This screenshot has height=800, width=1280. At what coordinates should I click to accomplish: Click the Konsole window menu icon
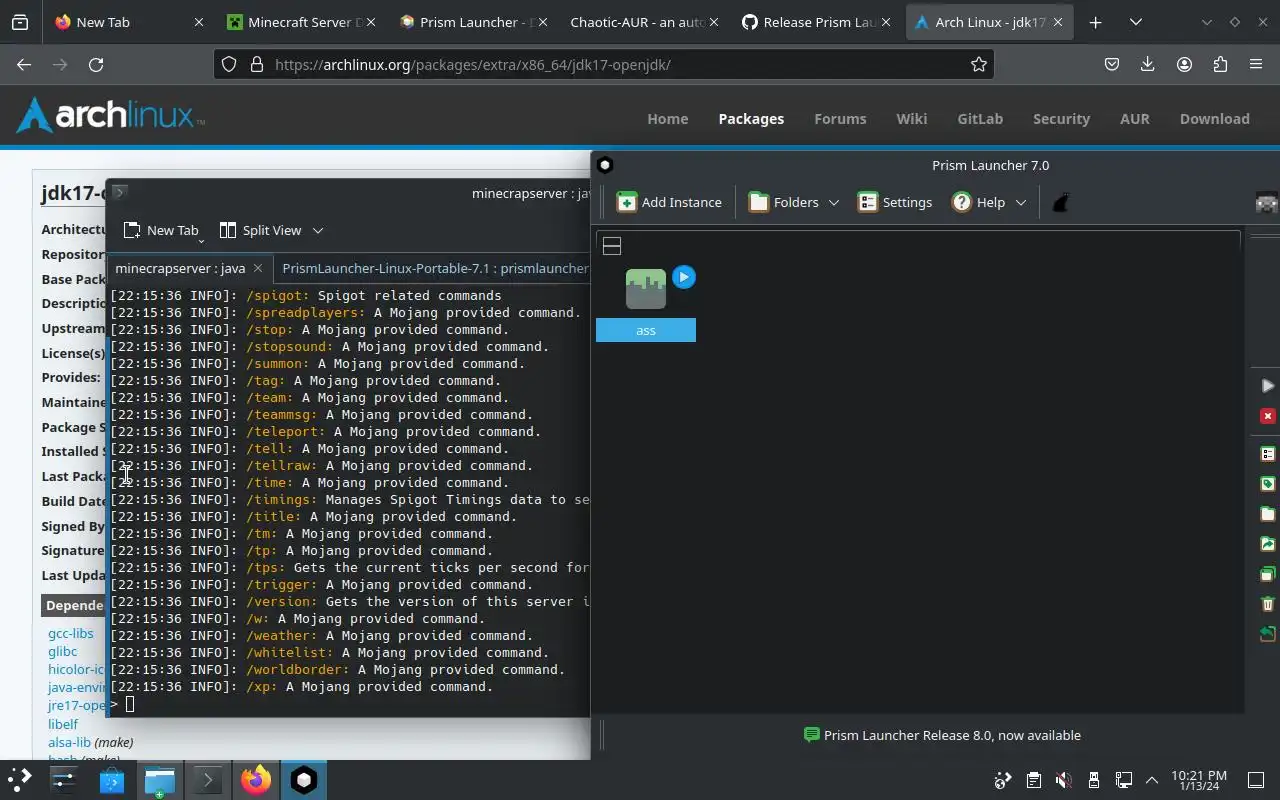(118, 192)
